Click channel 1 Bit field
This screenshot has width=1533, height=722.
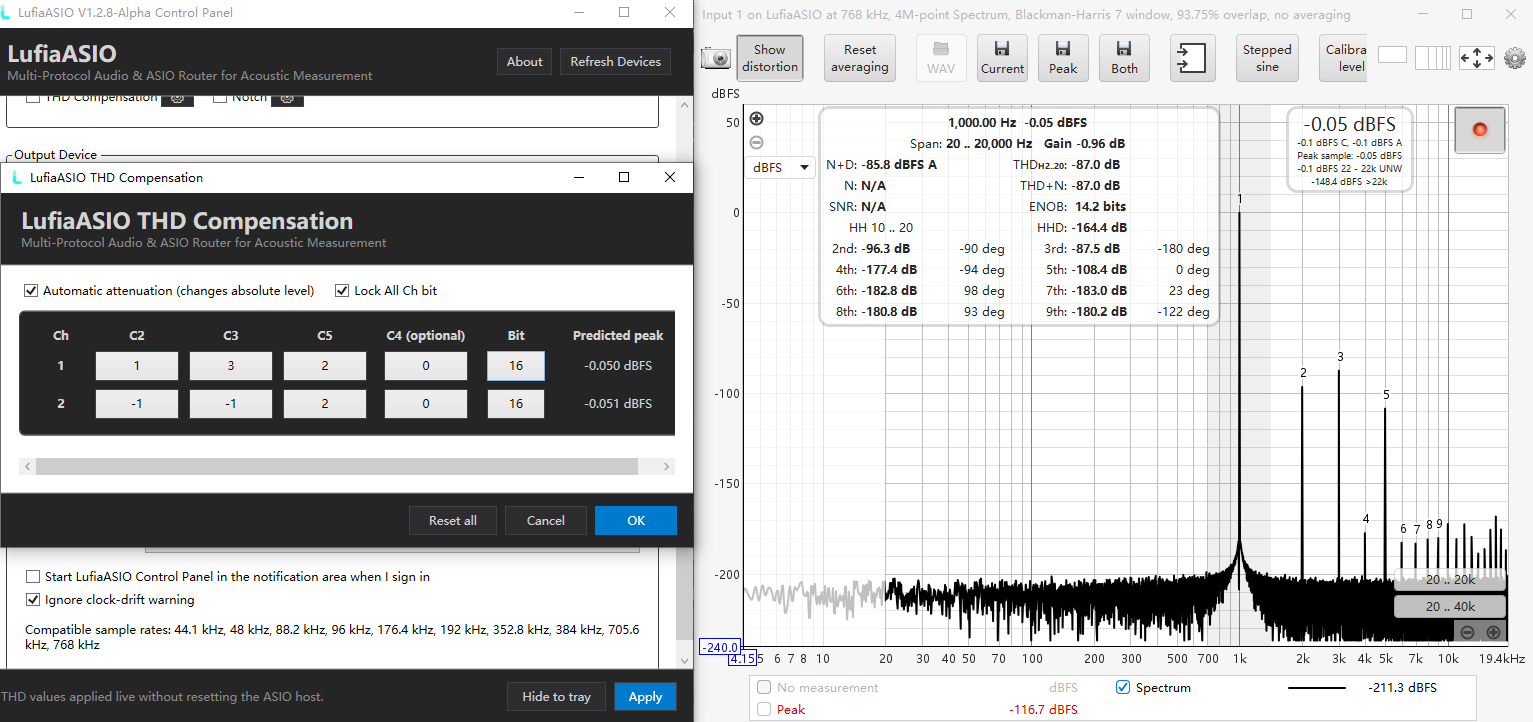[x=516, y=366]
